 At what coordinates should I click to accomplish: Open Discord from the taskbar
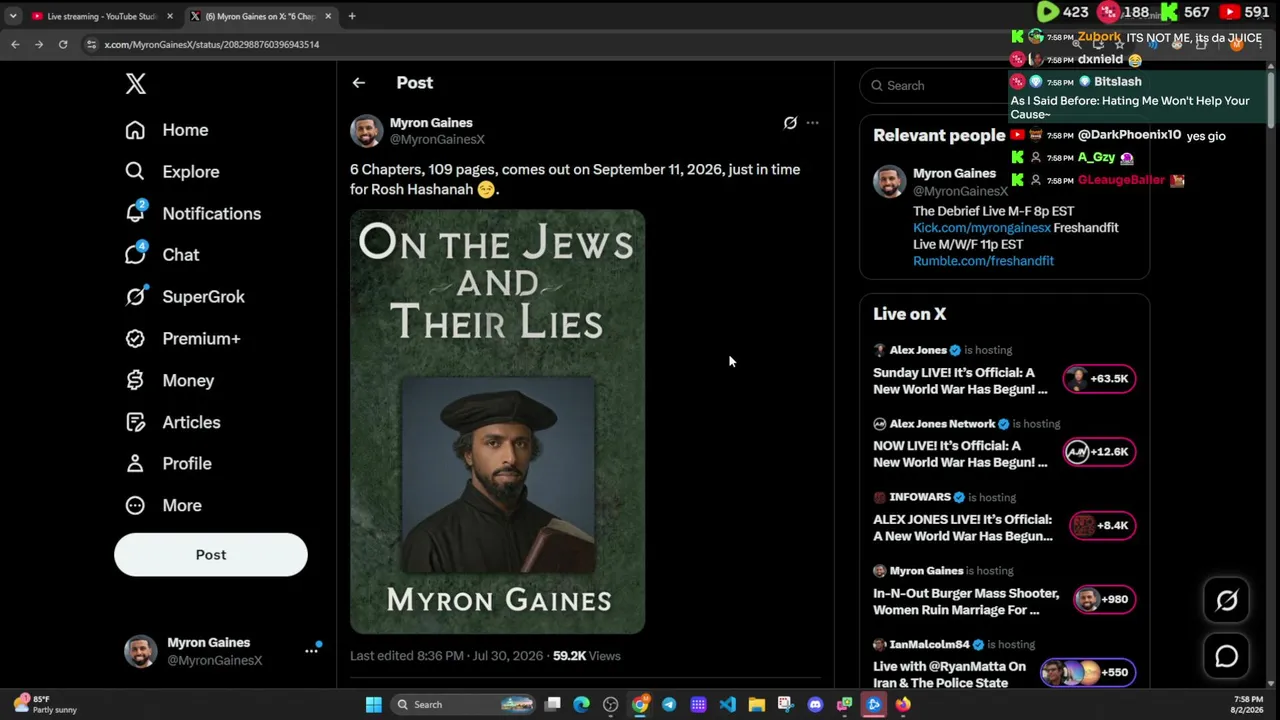pos(815,705)
